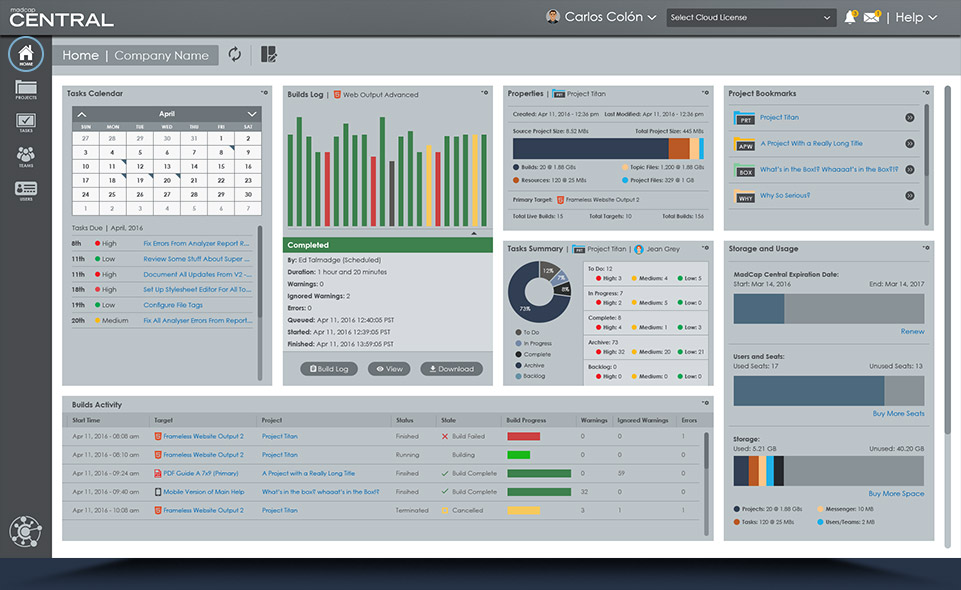Select April 12 in the calendar

click(140, 167)
